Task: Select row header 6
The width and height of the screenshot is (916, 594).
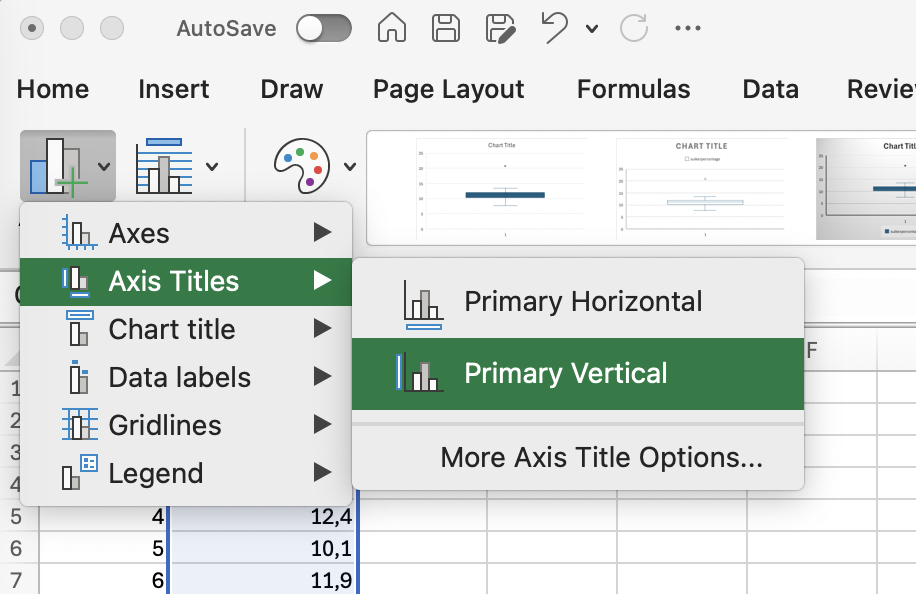Action: 16,548
